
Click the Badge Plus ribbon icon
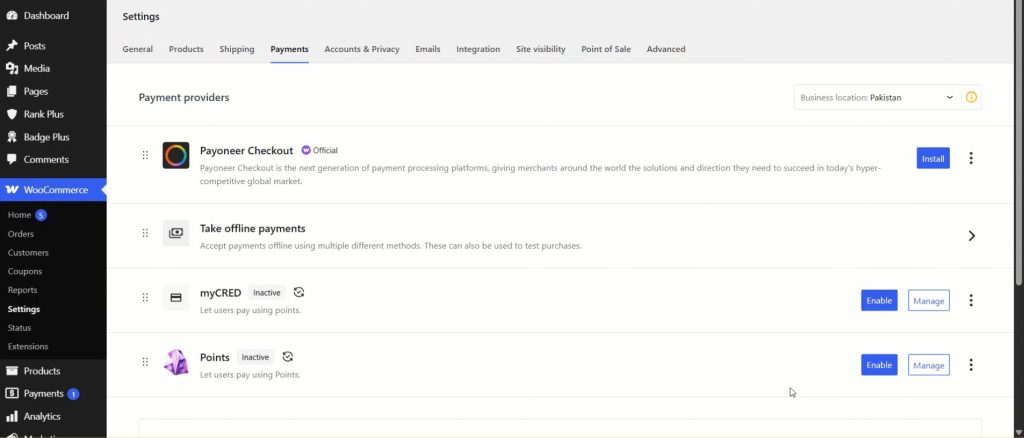point(12,137)
